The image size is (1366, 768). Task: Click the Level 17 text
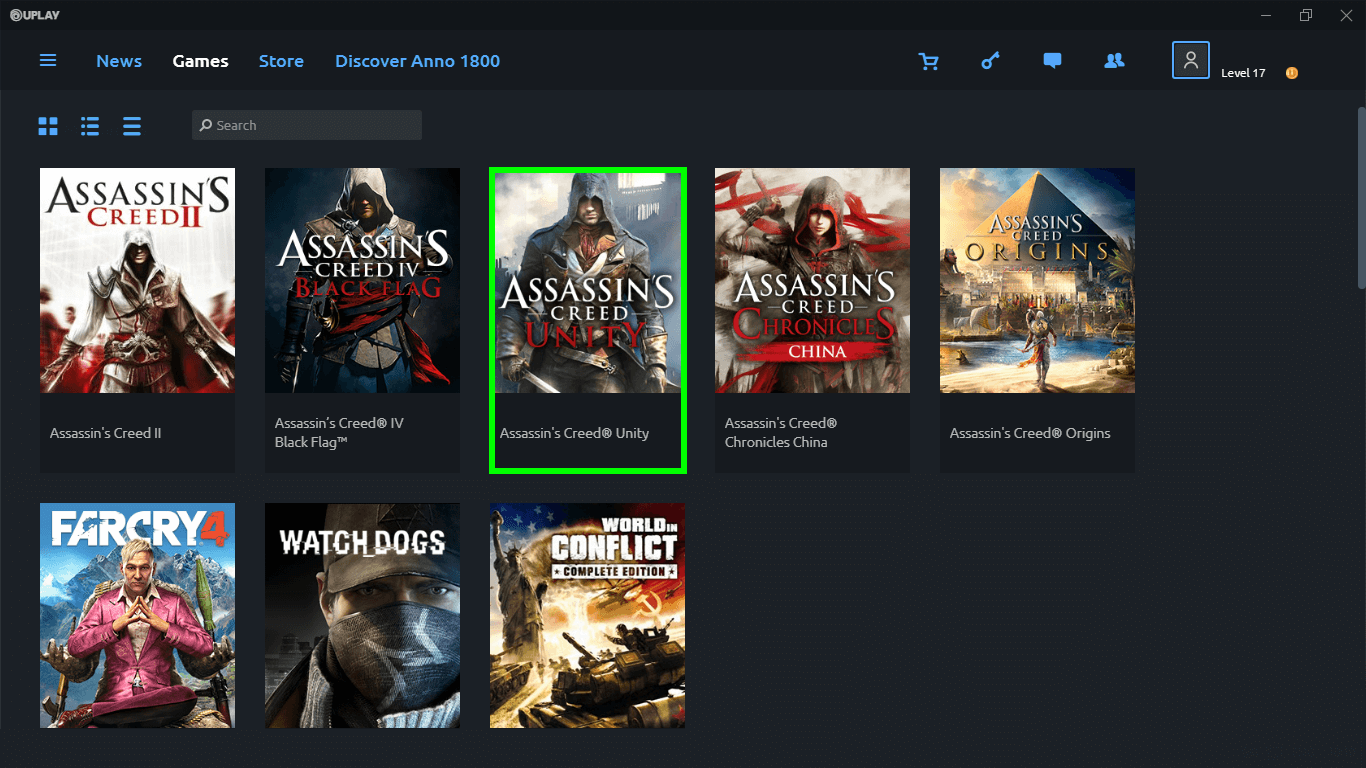[x=1243, y=73]
